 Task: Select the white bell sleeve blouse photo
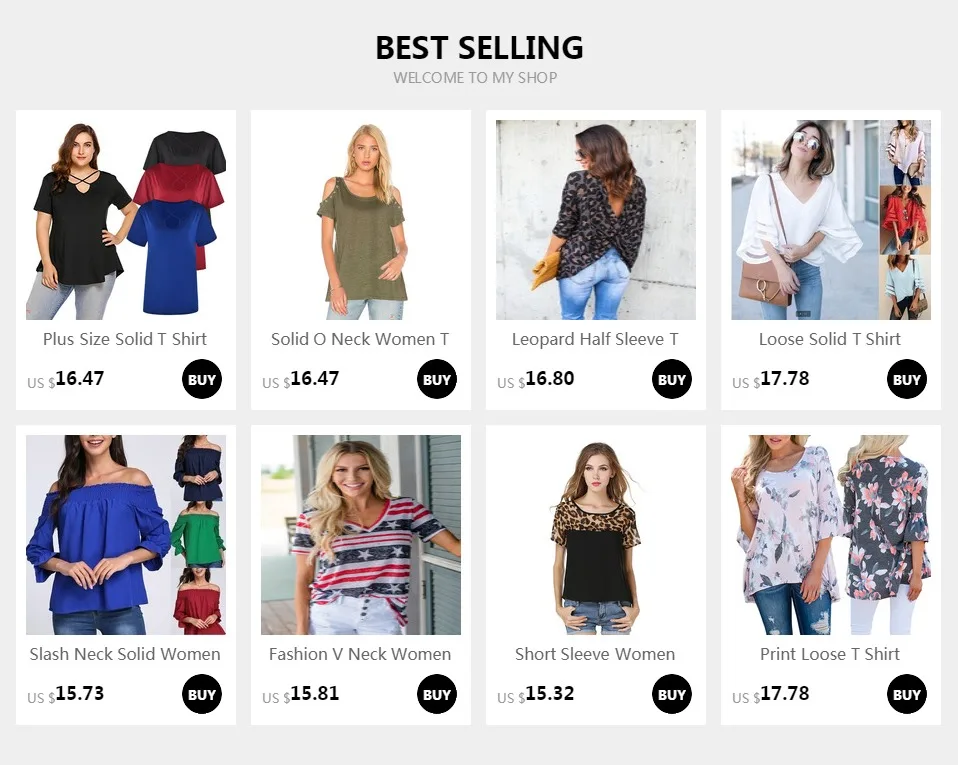pos(831,220)
